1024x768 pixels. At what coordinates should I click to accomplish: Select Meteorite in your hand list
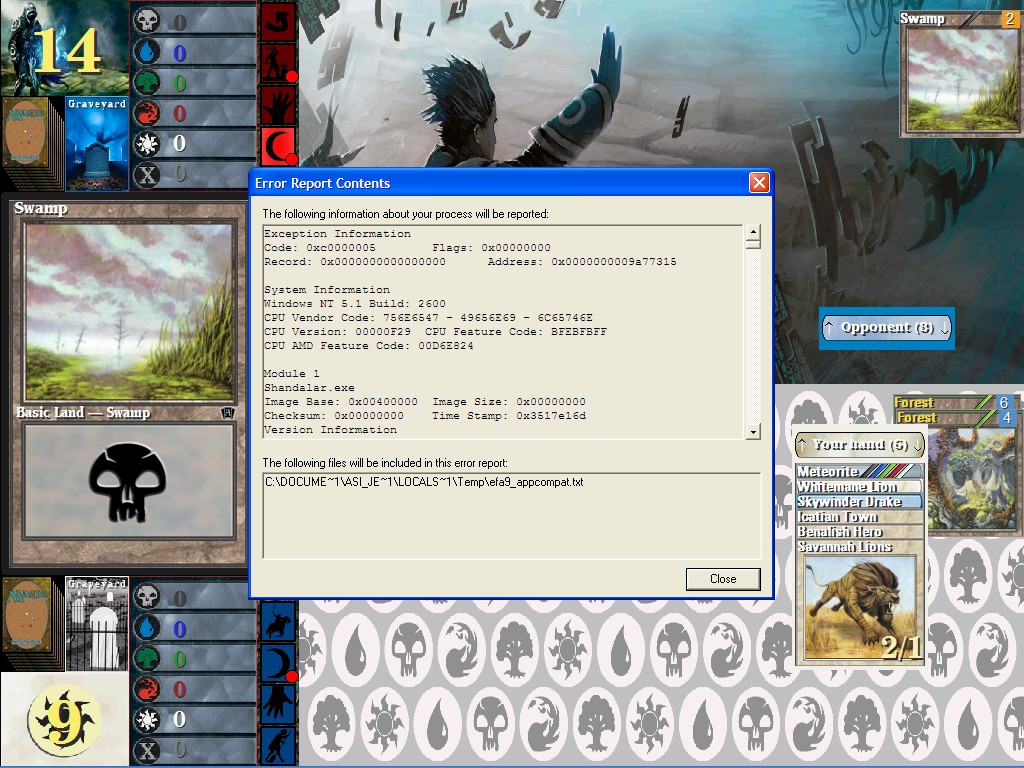[x=859, y=471]
